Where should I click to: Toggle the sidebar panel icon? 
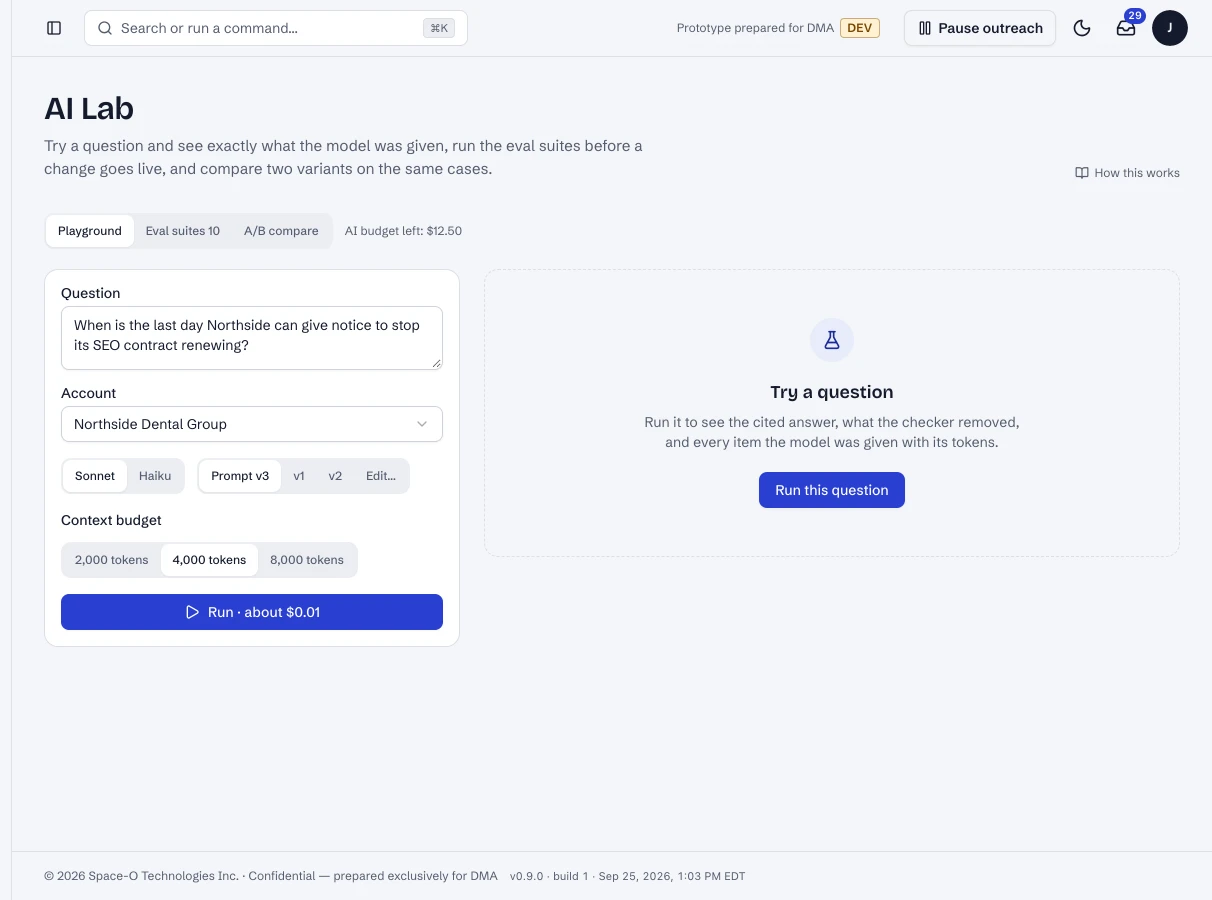coord(54,28)
